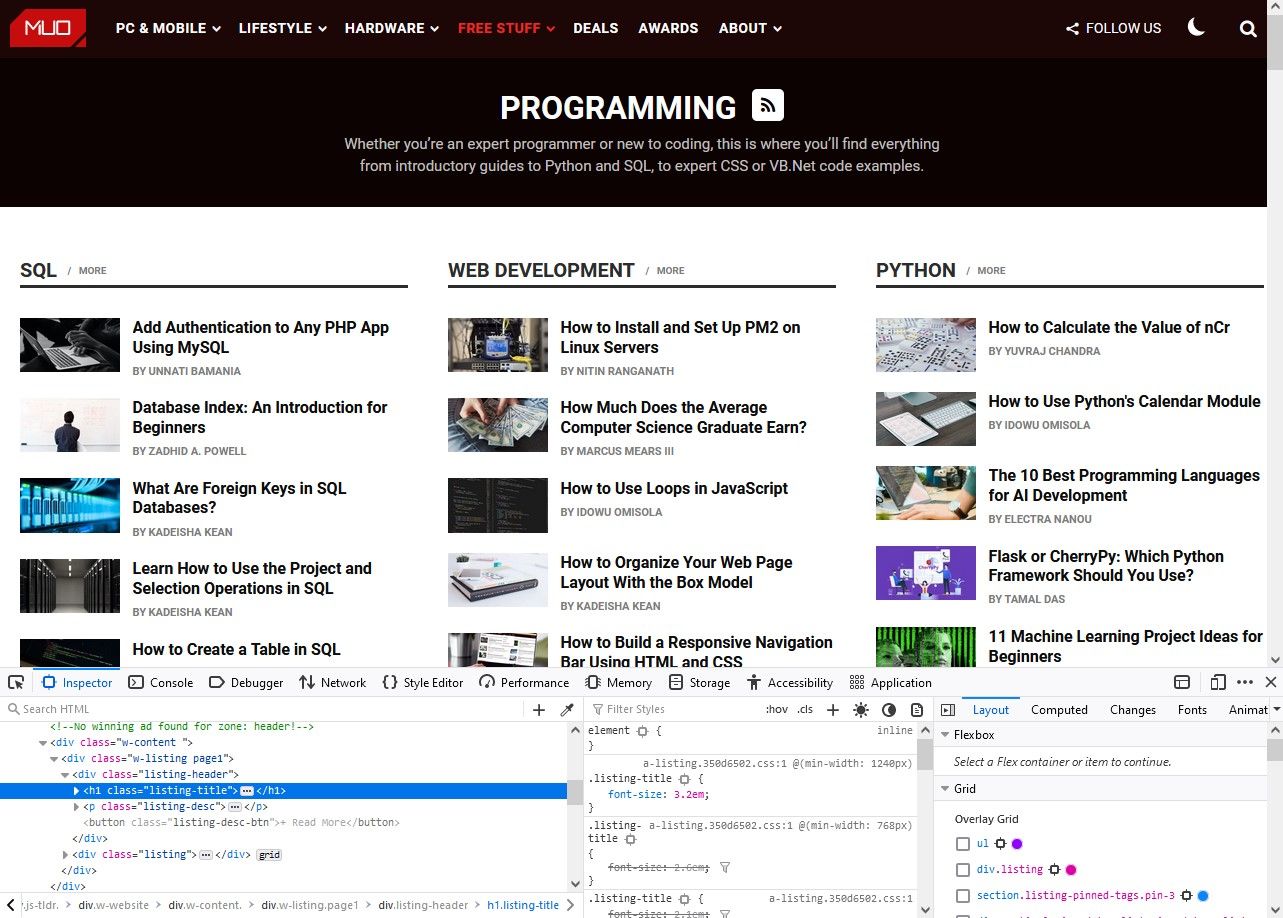Highlight selector for .listing-title 3.2em rule
The width and height of the screenshot is (1283, 918).
[684, 779]
